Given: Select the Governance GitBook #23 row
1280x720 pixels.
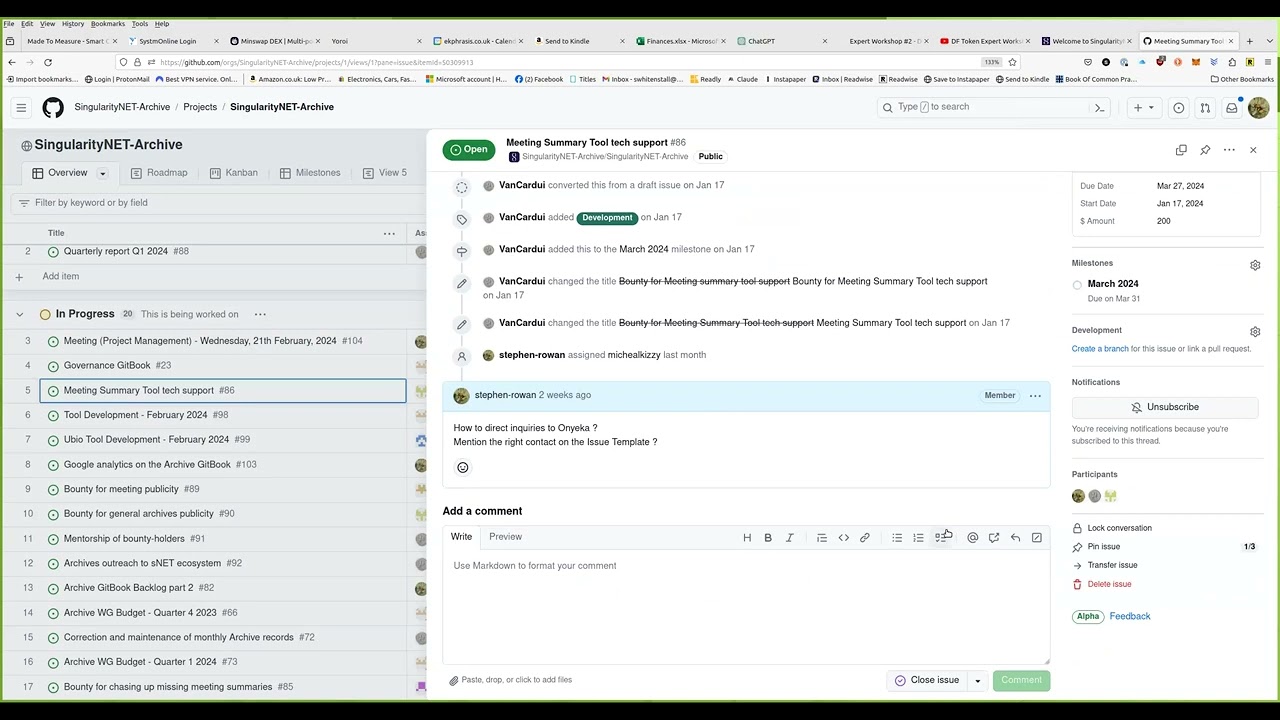Looking at the screenshot, I should (223, 366).
